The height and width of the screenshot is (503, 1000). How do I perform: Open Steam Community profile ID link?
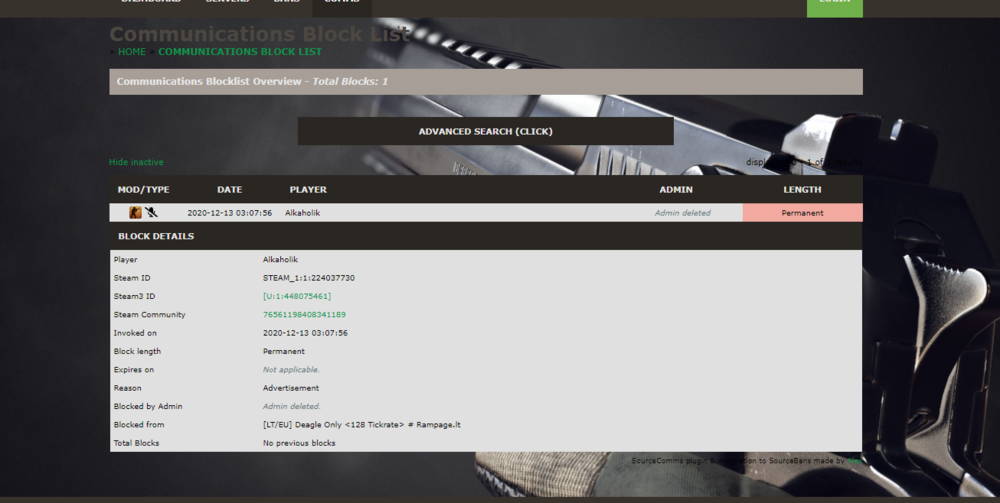point(304,314)
